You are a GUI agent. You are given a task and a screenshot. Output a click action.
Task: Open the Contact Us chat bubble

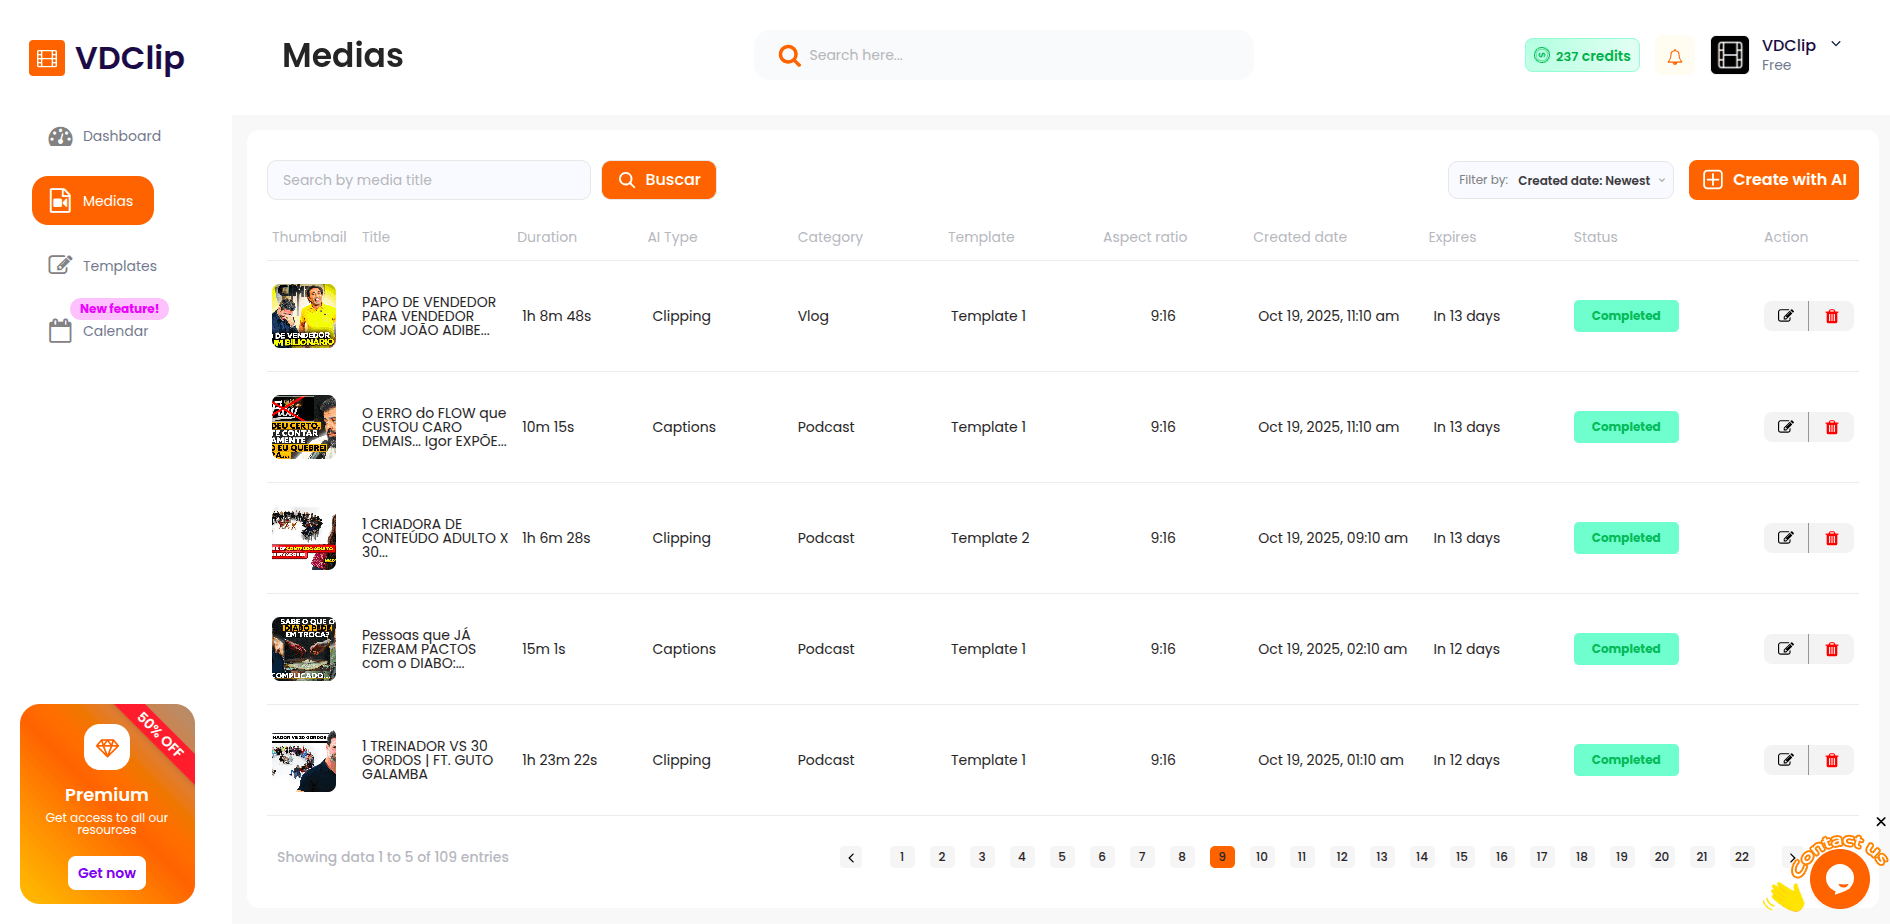pos(1838,879)
